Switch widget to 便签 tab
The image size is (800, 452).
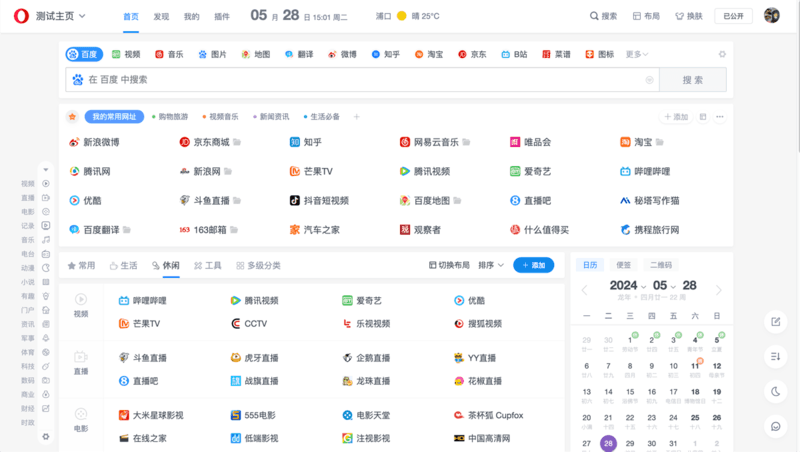(x=623, y=265)
